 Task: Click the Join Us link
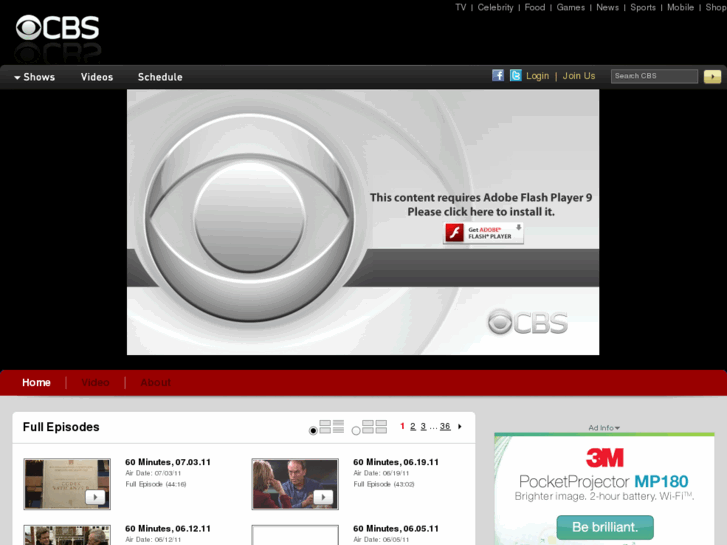tap(579, 76)
